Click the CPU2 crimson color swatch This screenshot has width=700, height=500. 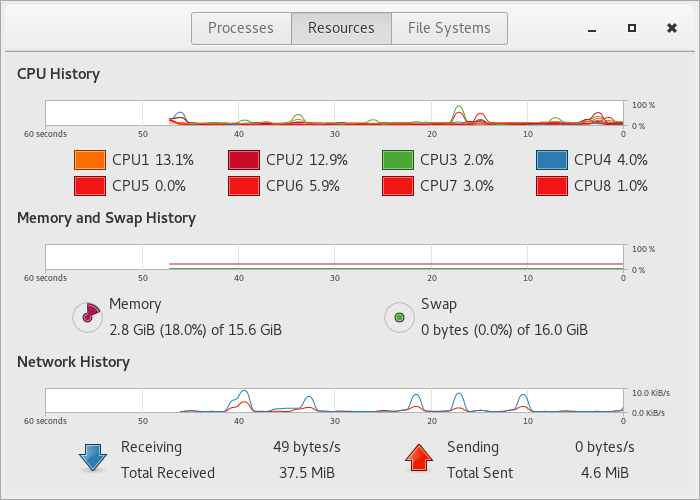244,160
